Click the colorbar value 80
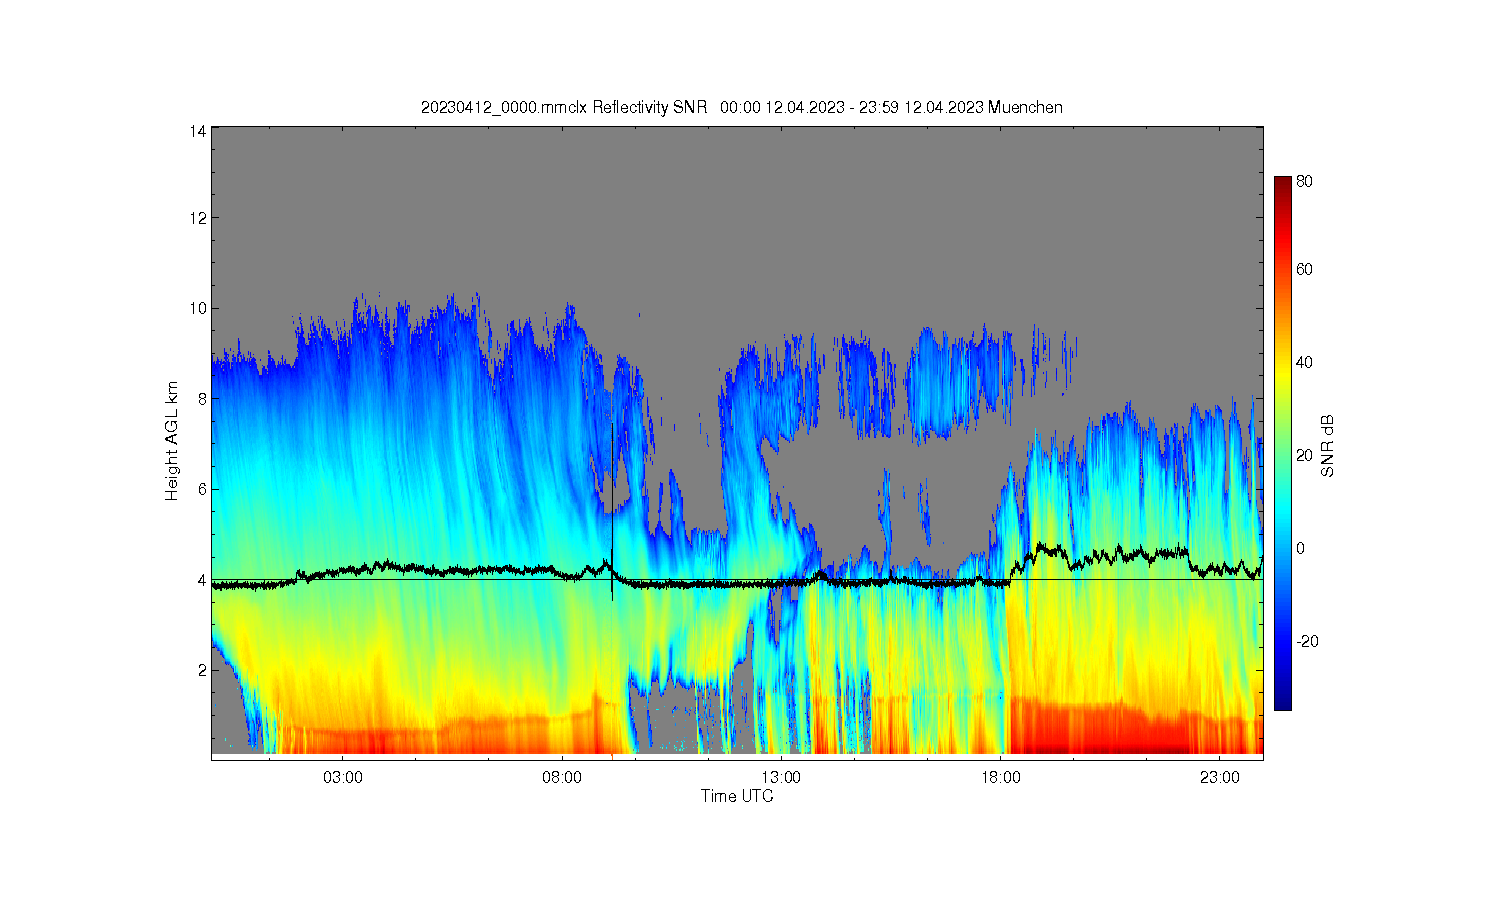The image size is (1500, 900). coord(1305,182)
